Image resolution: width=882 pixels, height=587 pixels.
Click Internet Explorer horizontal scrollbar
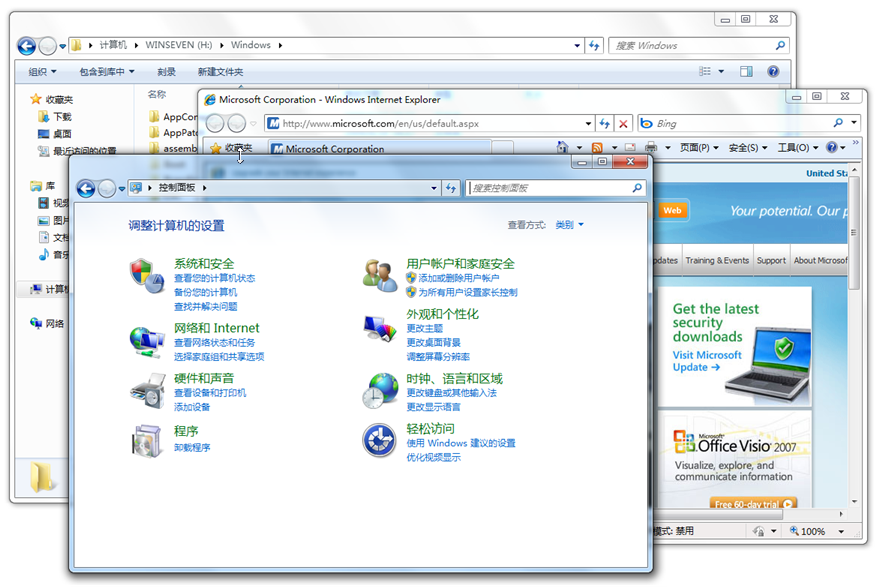[x=718, y=514]
